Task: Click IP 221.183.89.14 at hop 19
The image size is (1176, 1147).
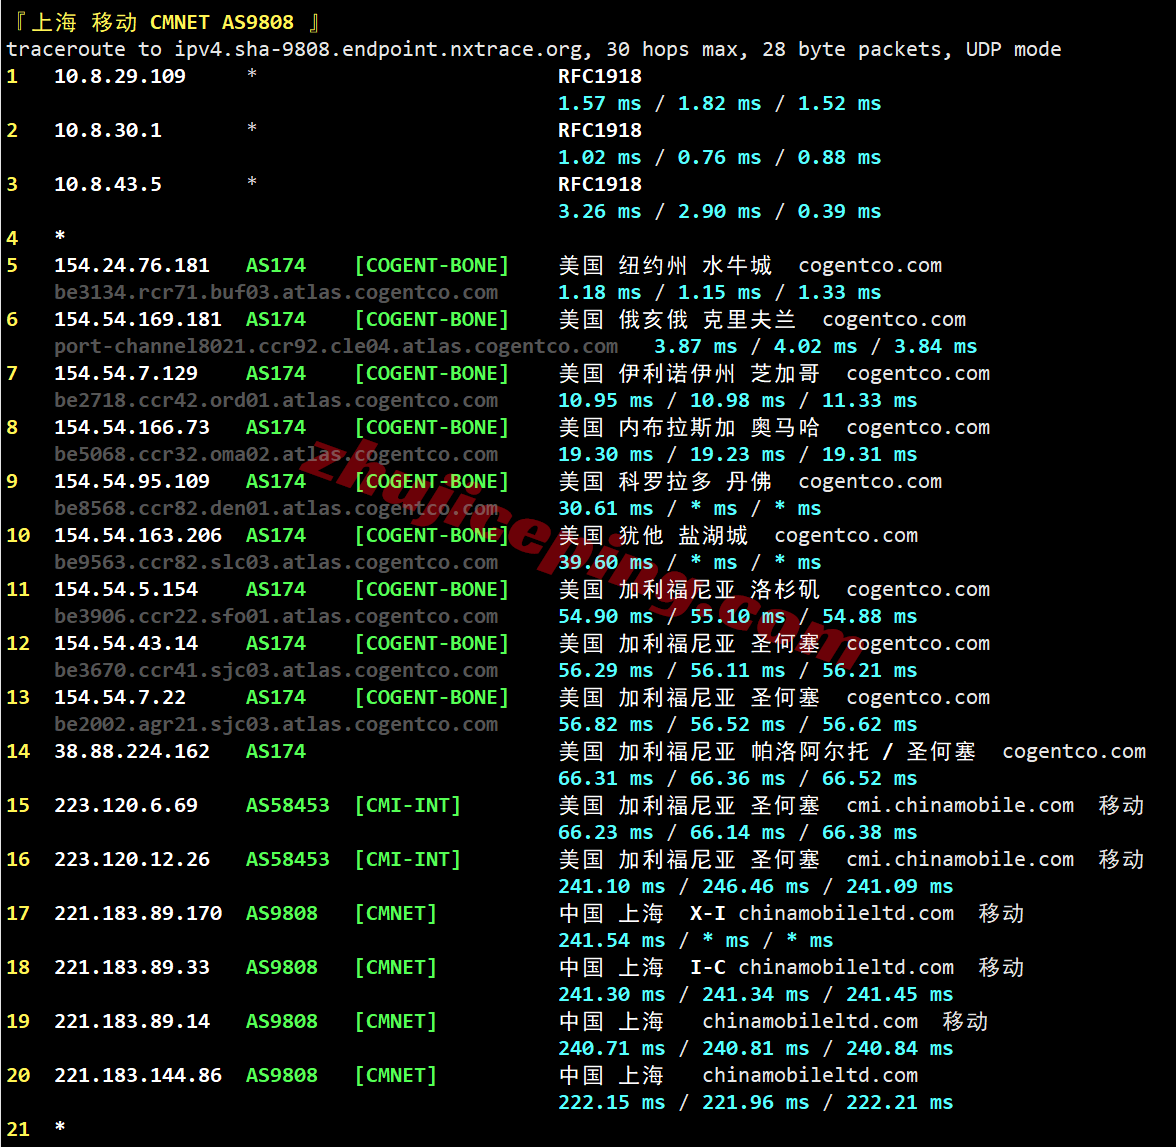Action: point(132,1022)
